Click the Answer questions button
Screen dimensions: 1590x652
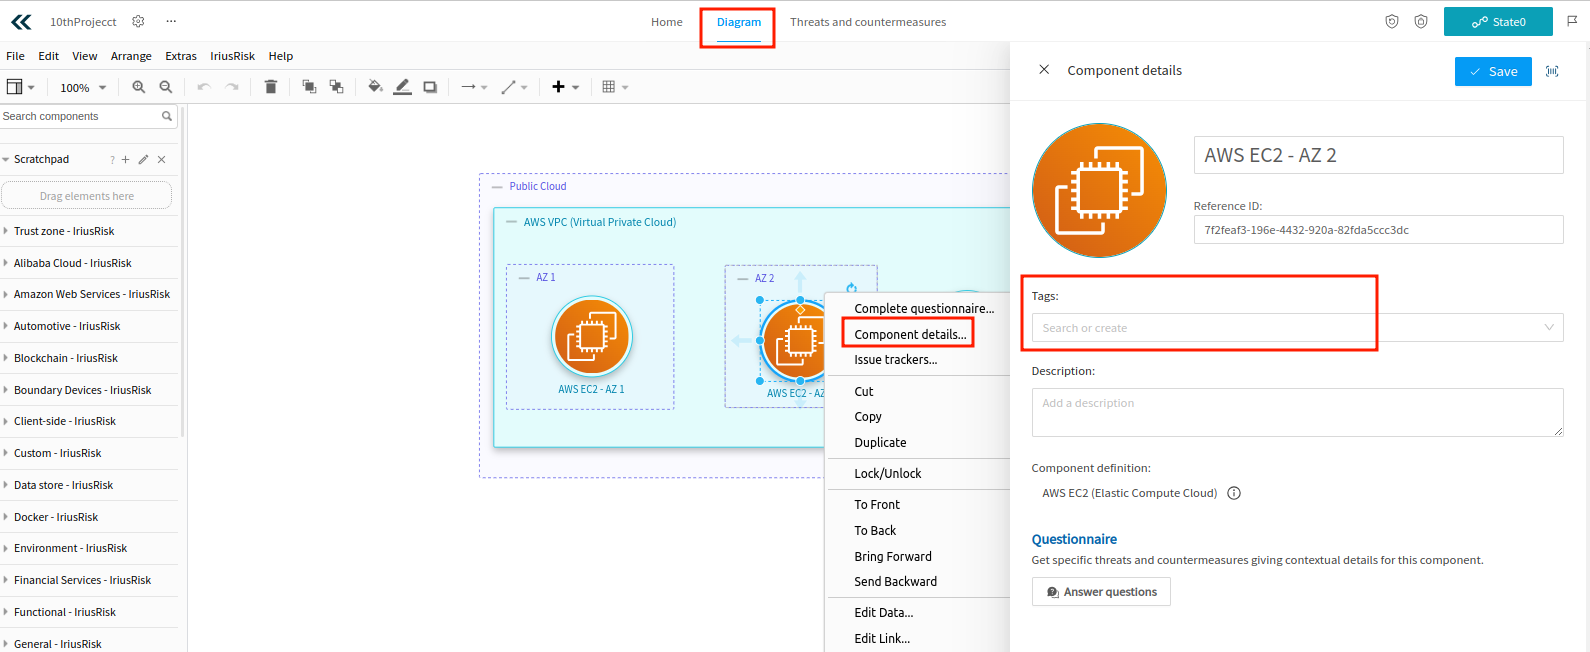coord(1101,592)
